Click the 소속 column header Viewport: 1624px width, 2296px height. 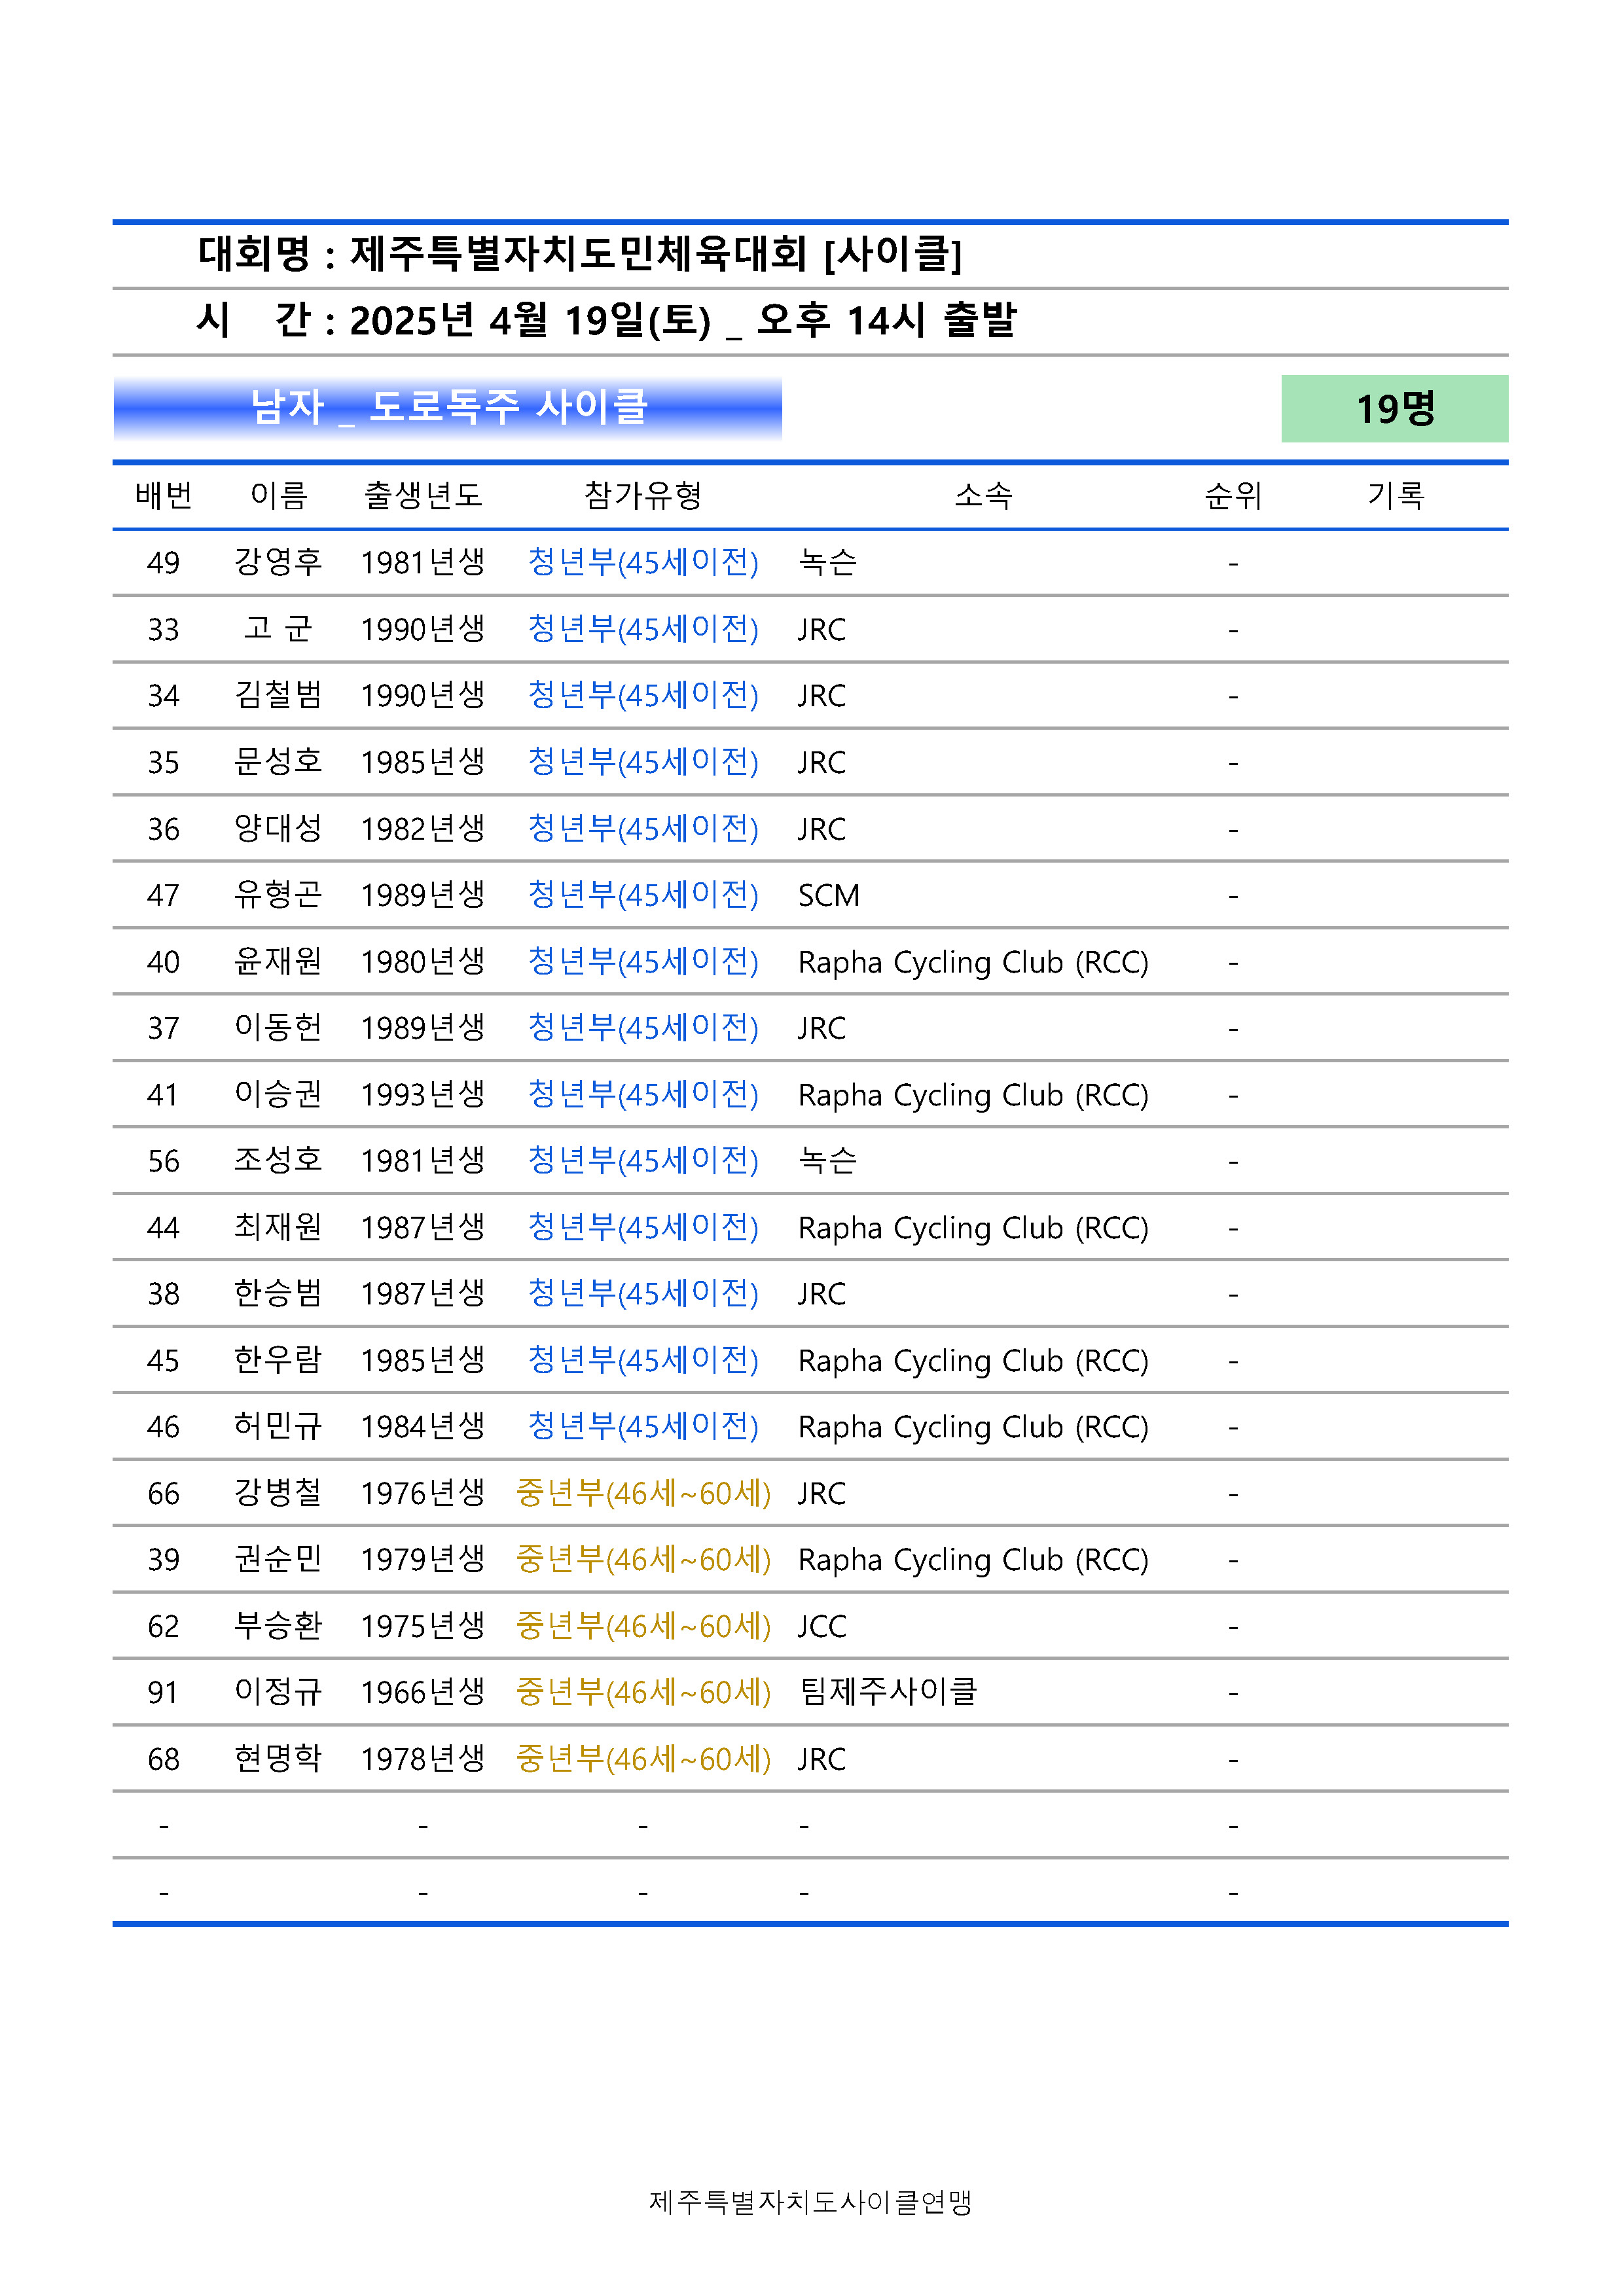[983, 495]
